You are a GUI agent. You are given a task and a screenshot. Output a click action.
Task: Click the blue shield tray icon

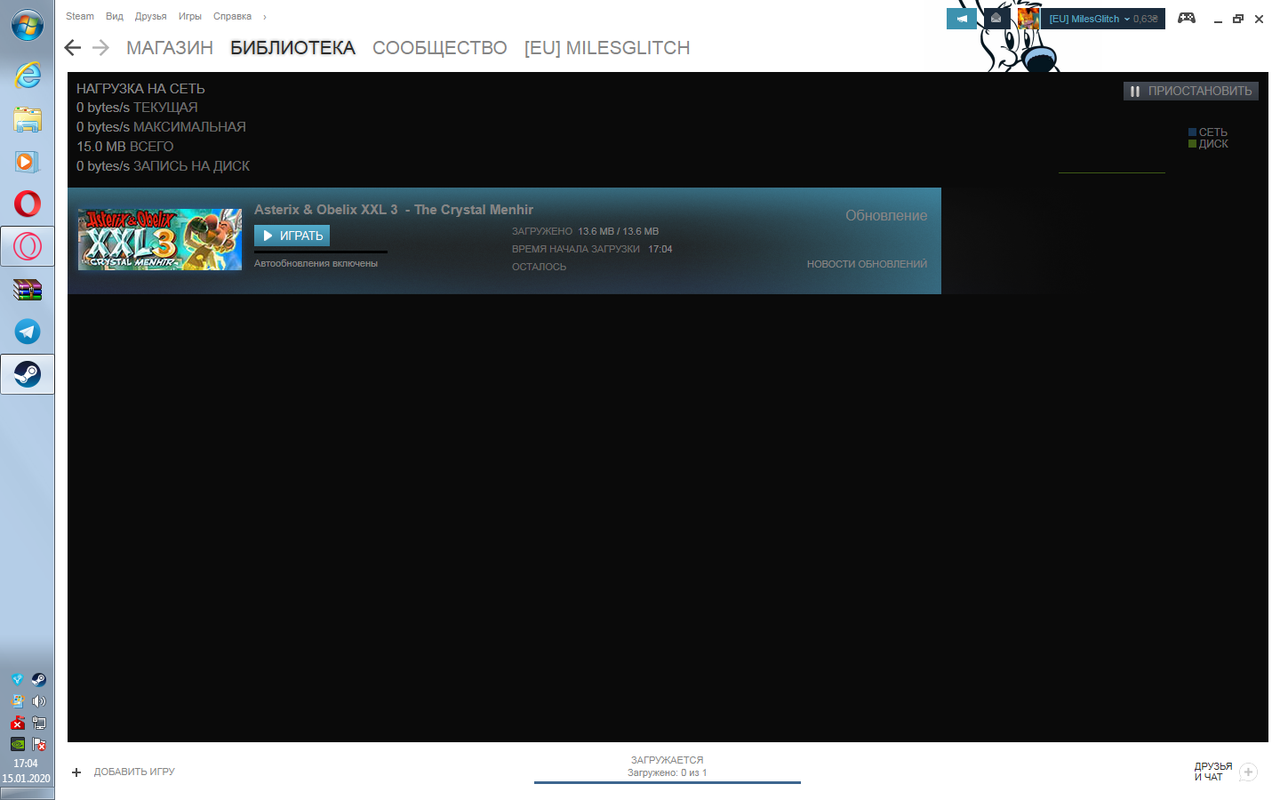[18, 679]
